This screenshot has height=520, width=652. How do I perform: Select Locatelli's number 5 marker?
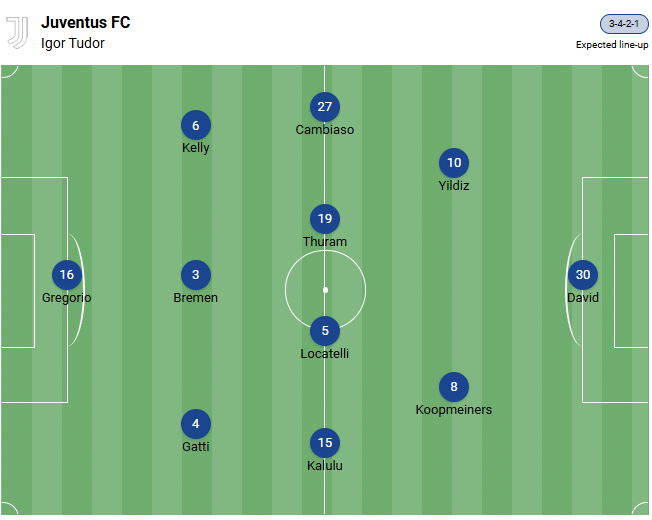pyautogui.click(x=325, y=331)
